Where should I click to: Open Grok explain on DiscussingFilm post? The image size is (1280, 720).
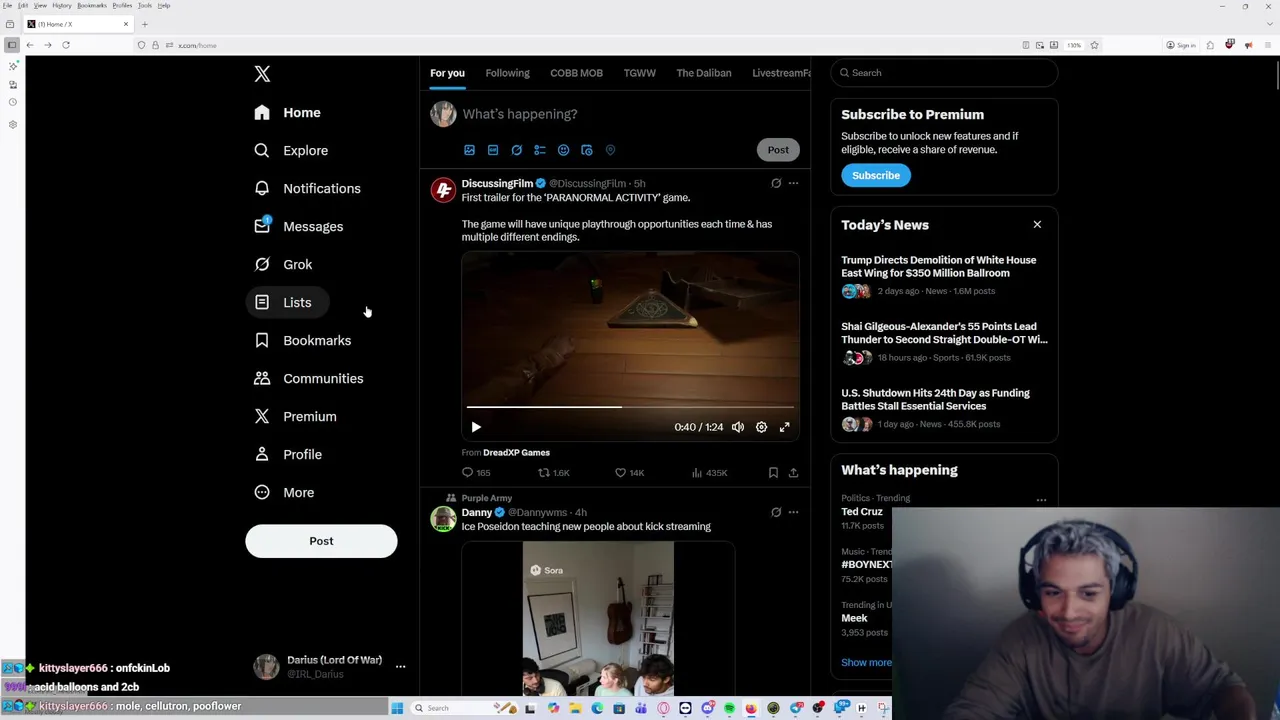pyautogui.click(x=776, y=184)
